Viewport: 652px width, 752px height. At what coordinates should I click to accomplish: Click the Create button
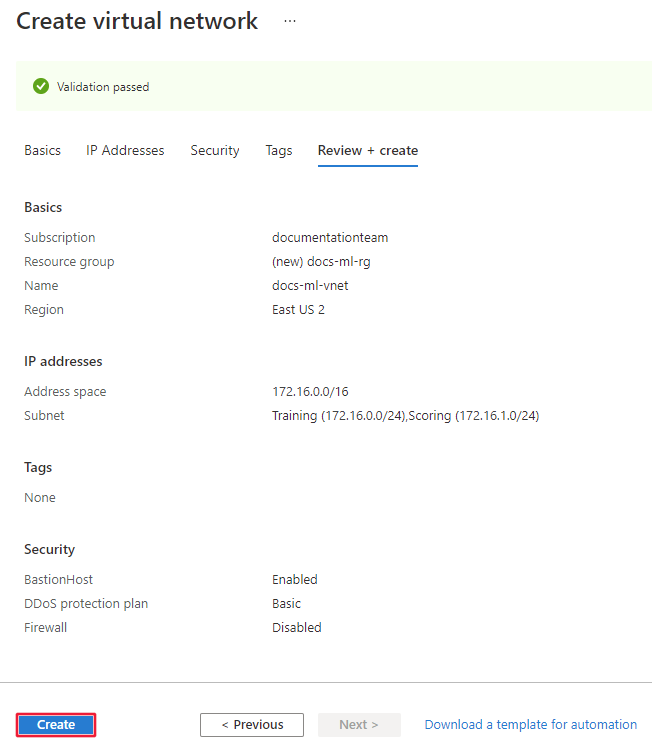(x=56, y=725)
